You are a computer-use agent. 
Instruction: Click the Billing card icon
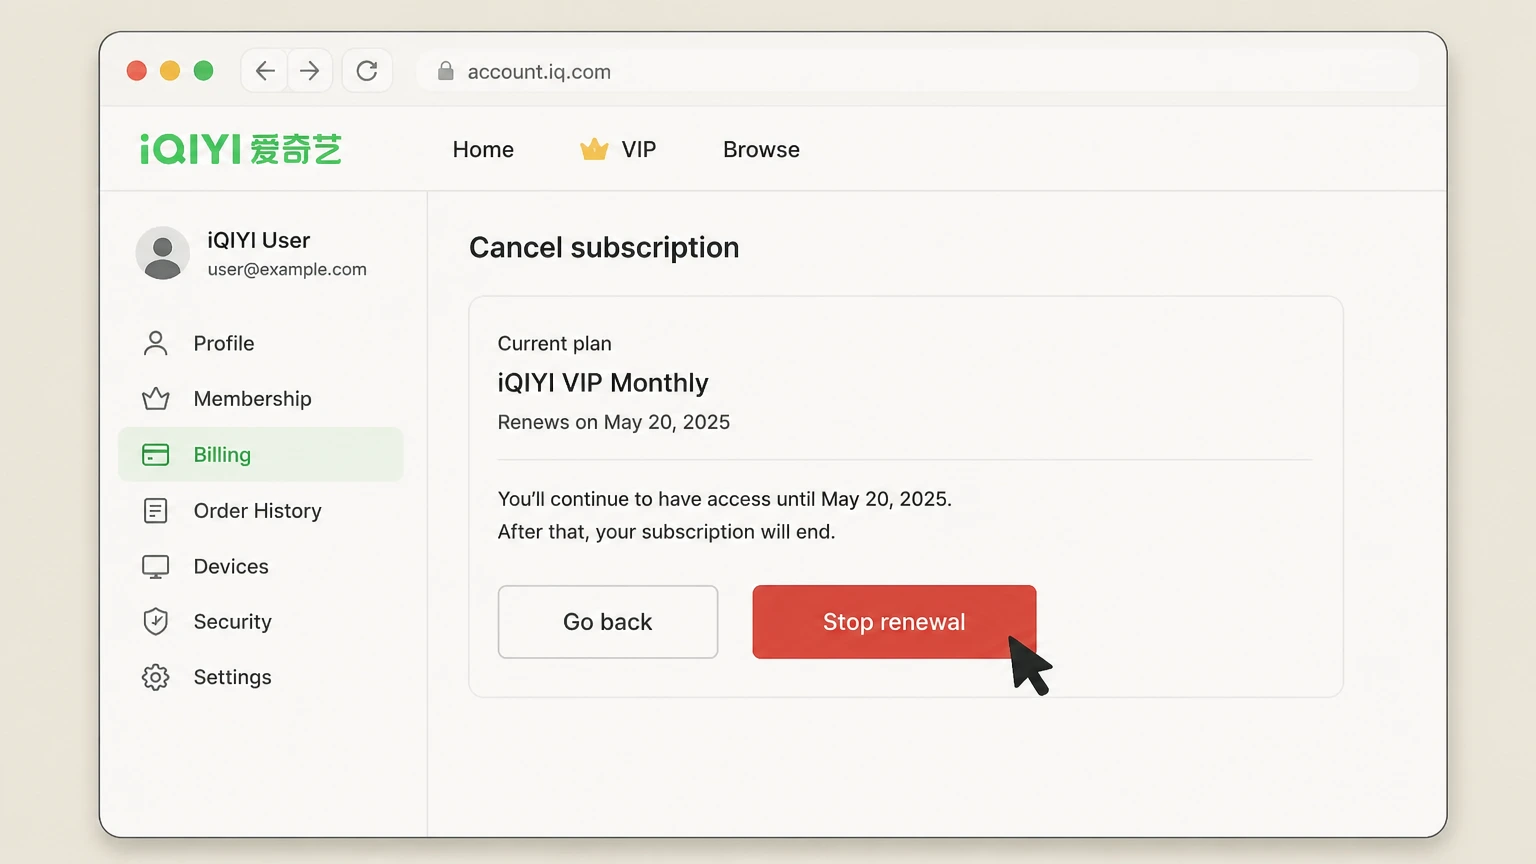[156, 455]
